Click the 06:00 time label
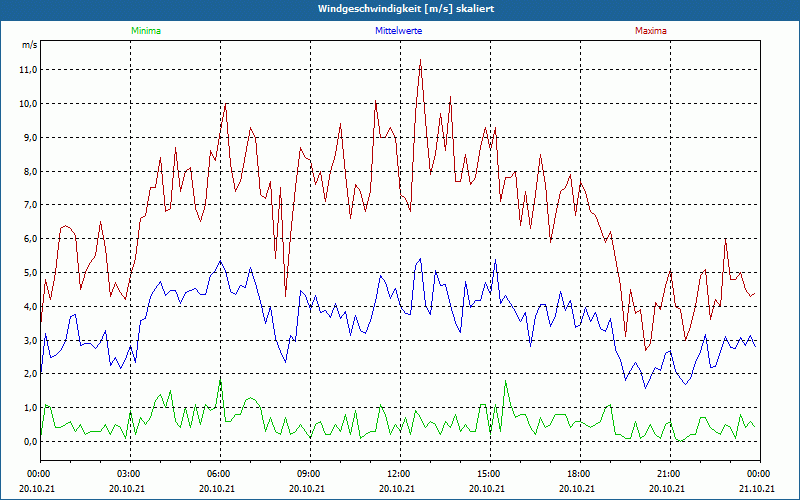The height and width of the screenshot is (500, 800). point(220,473)
